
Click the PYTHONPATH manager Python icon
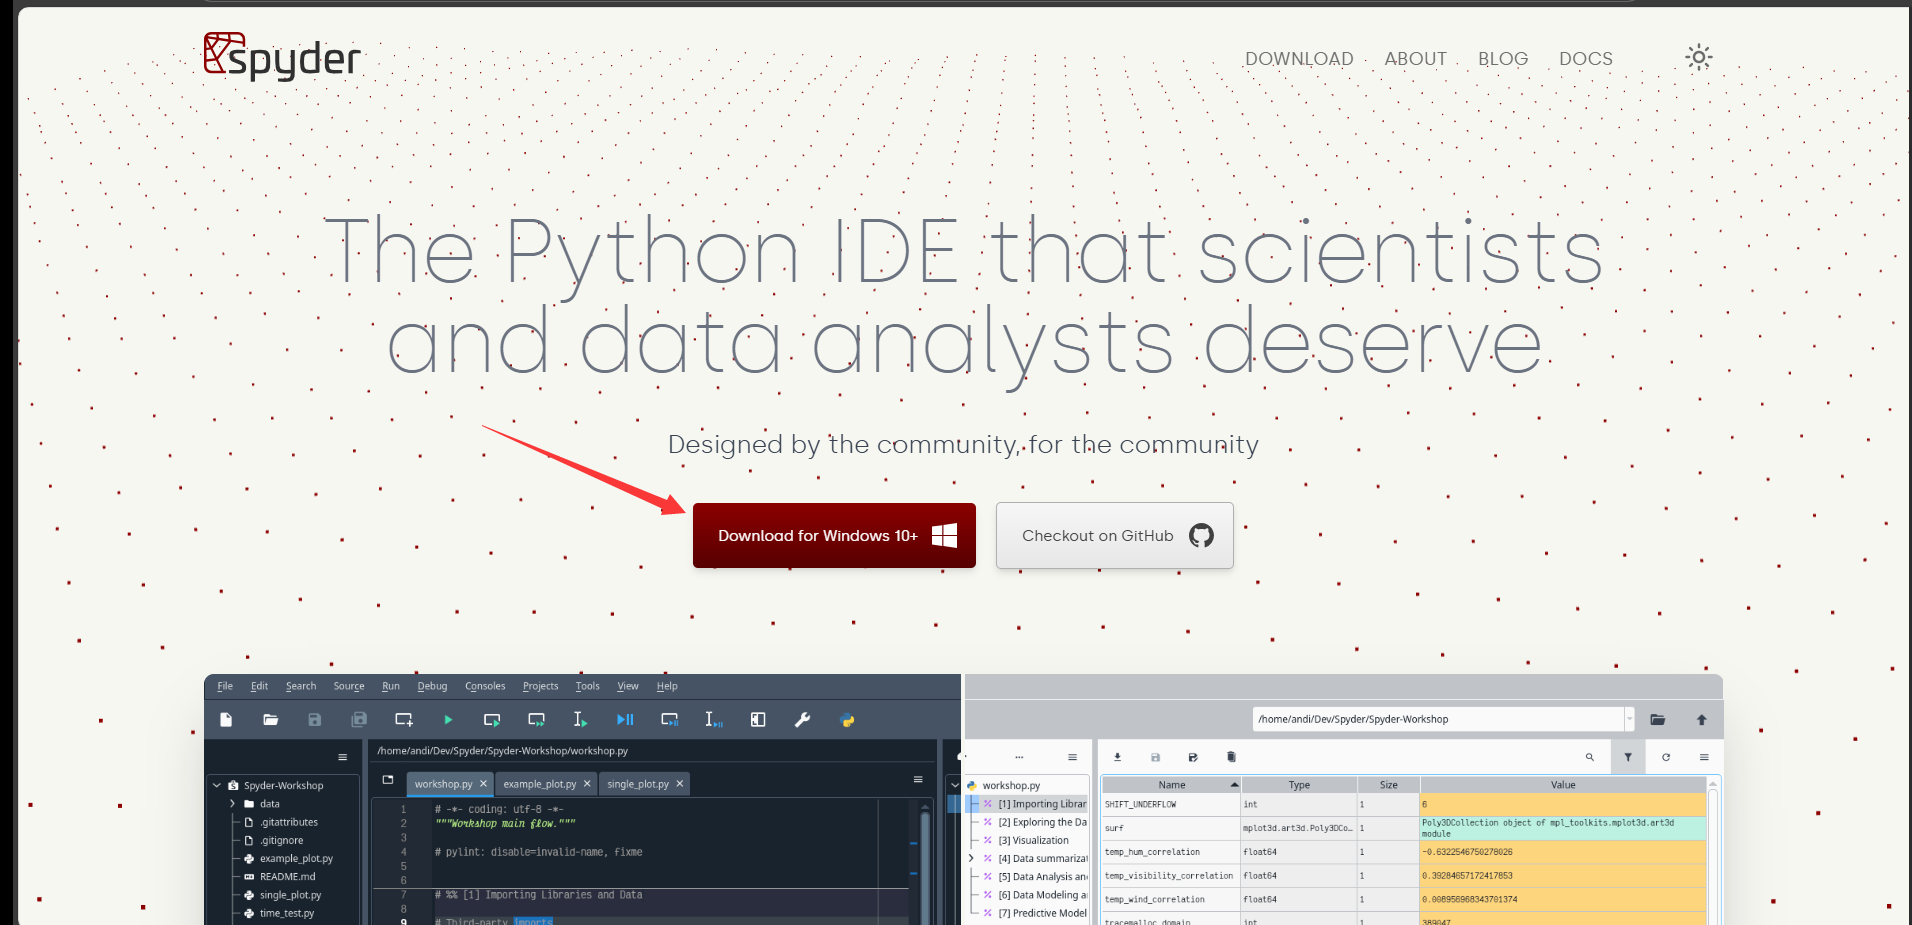pyautogui.click(x=847, y=719)
